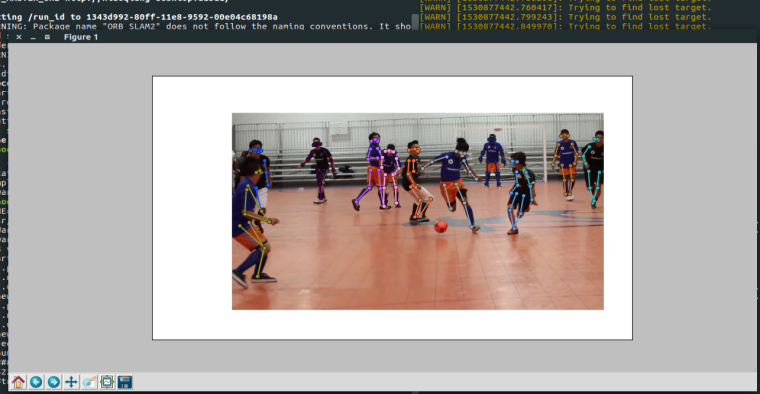The height and width of the screenshot is (394, 760).
Task: Select the red ball in the plotted image
Action: click(x=441, y=226)
